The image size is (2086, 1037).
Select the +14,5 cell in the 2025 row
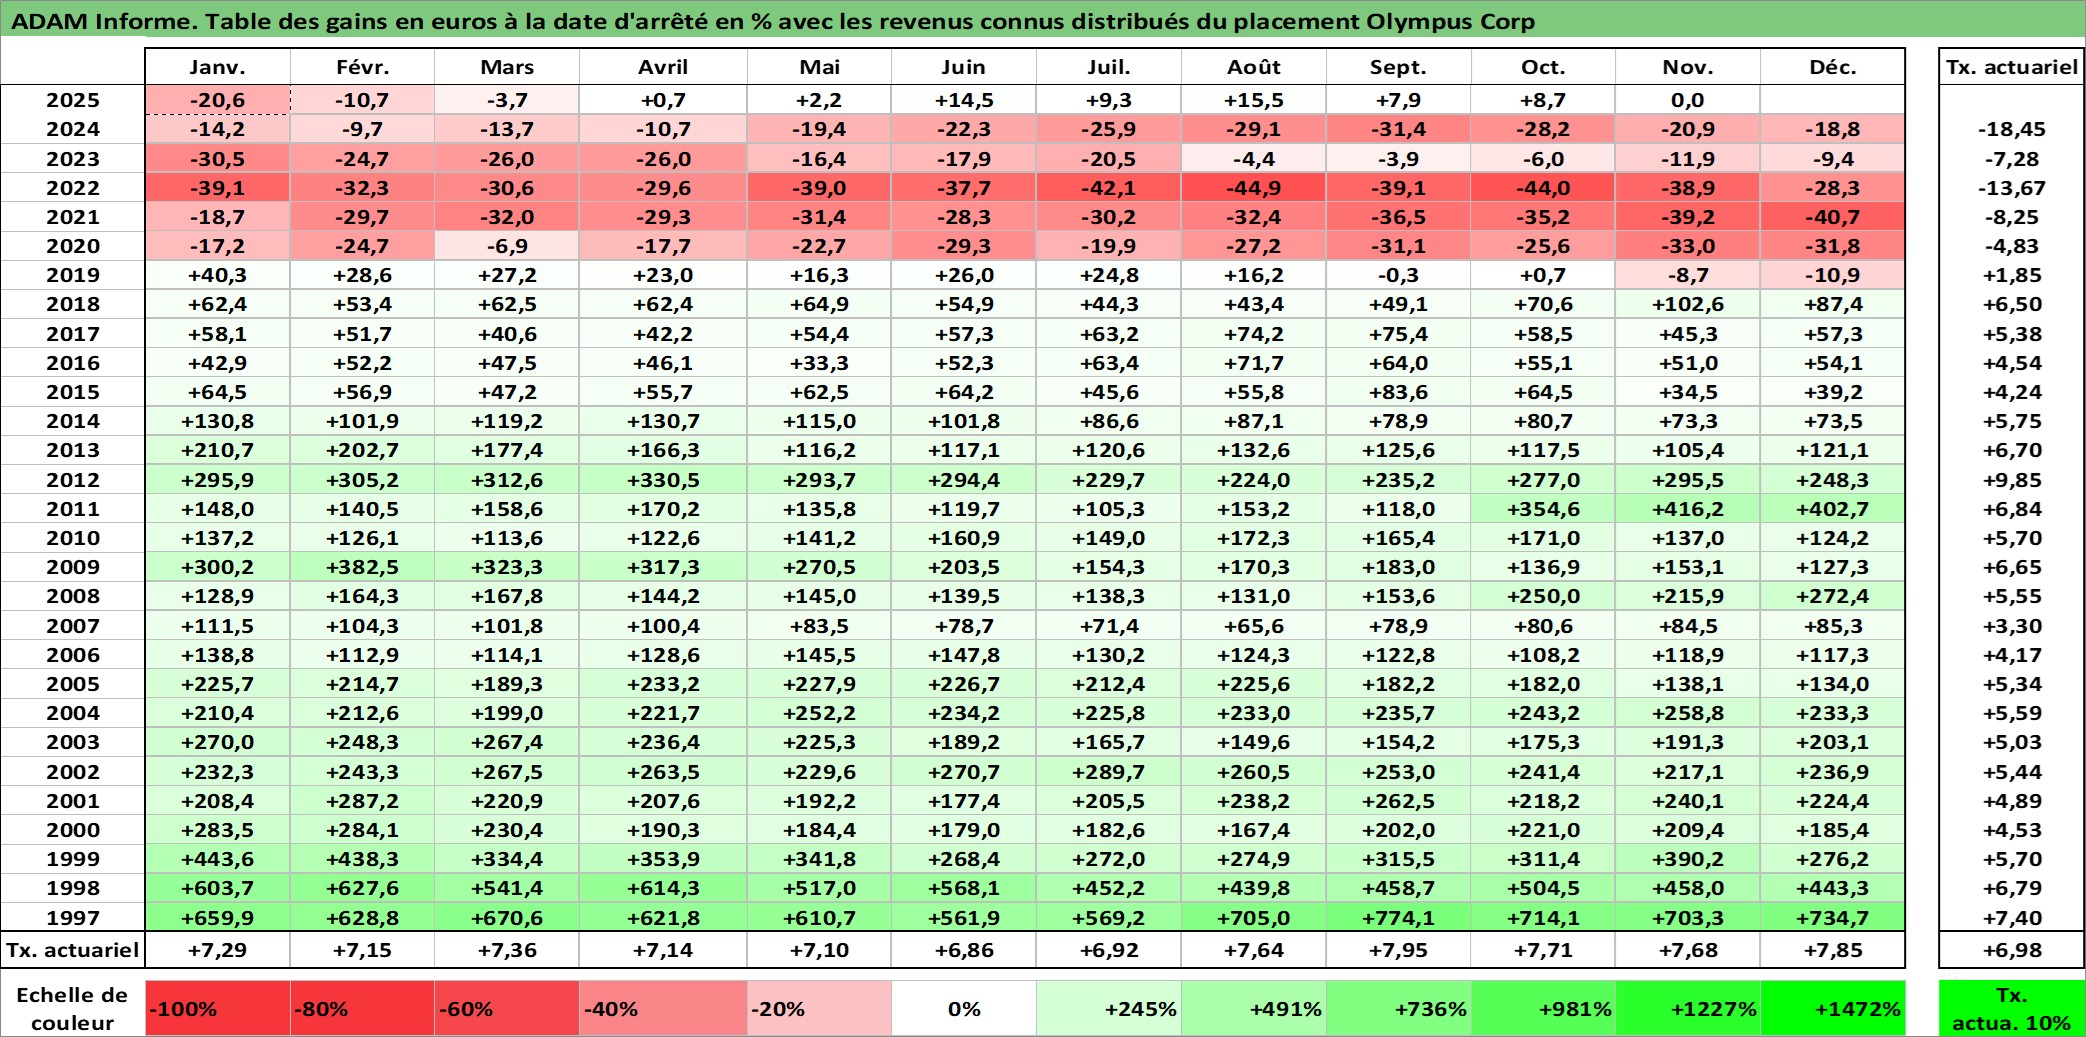tap(964, 100)
